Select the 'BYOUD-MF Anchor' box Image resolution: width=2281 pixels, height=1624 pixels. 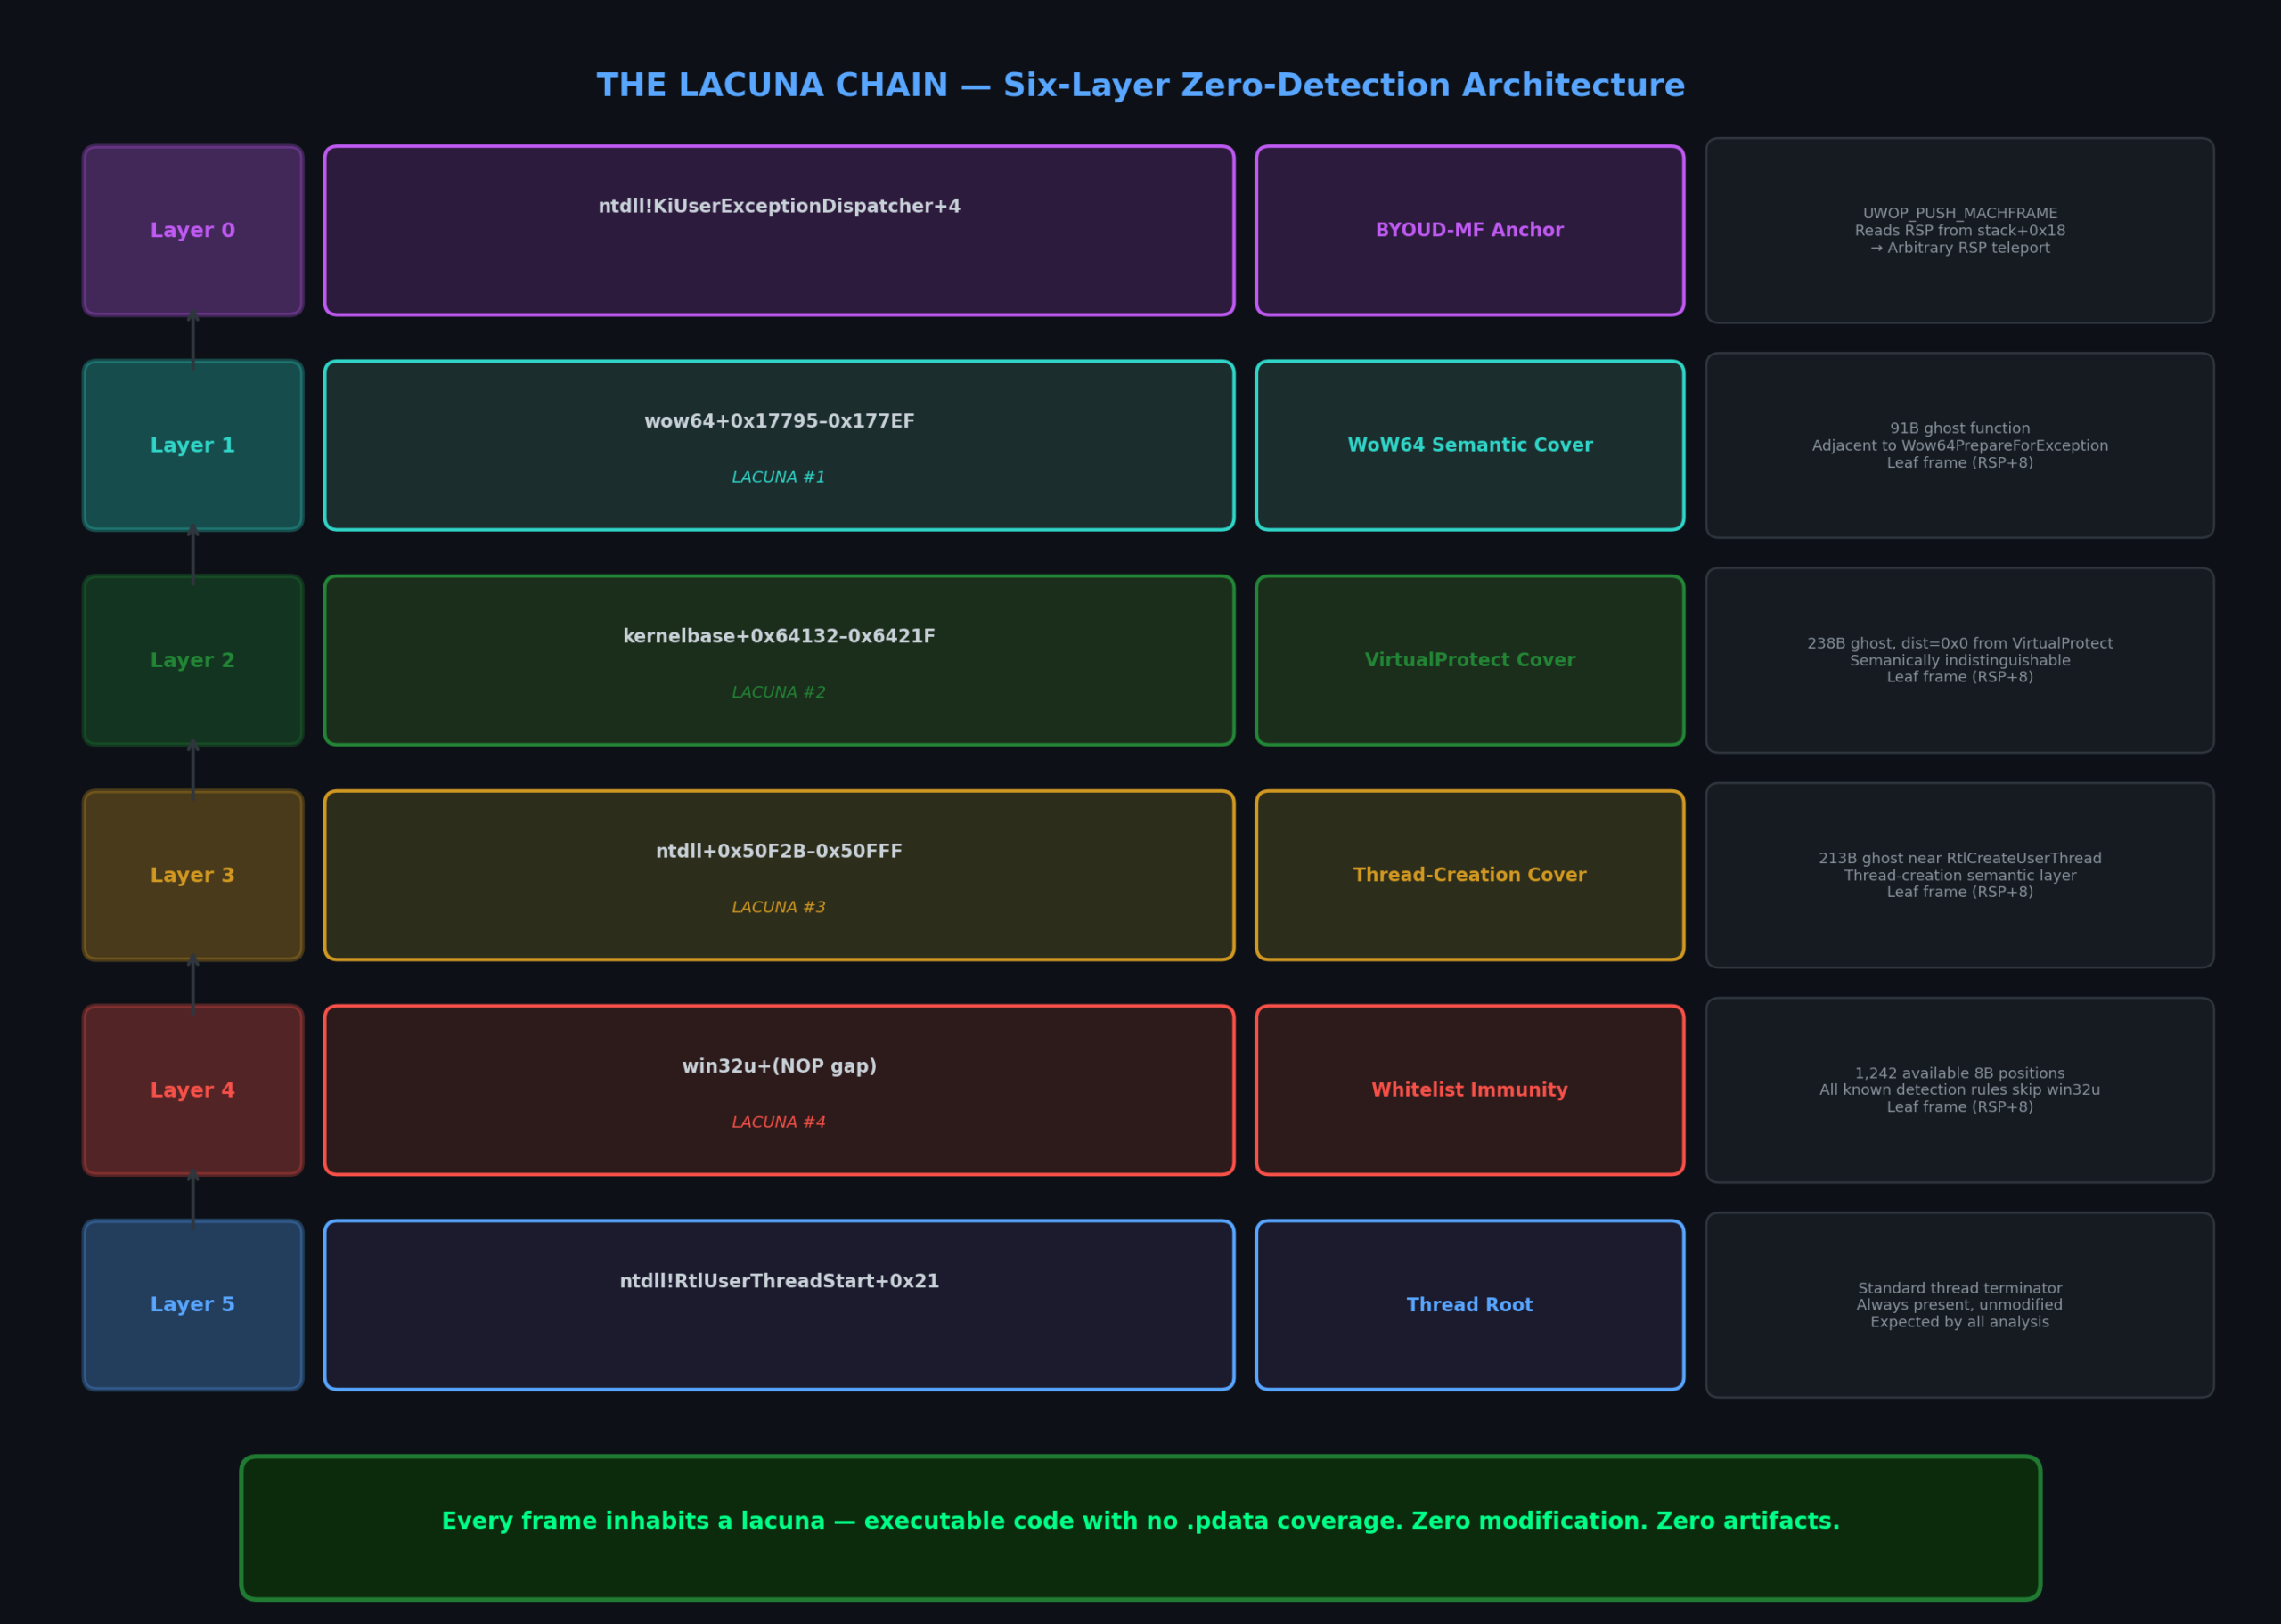pos(1470,230)
